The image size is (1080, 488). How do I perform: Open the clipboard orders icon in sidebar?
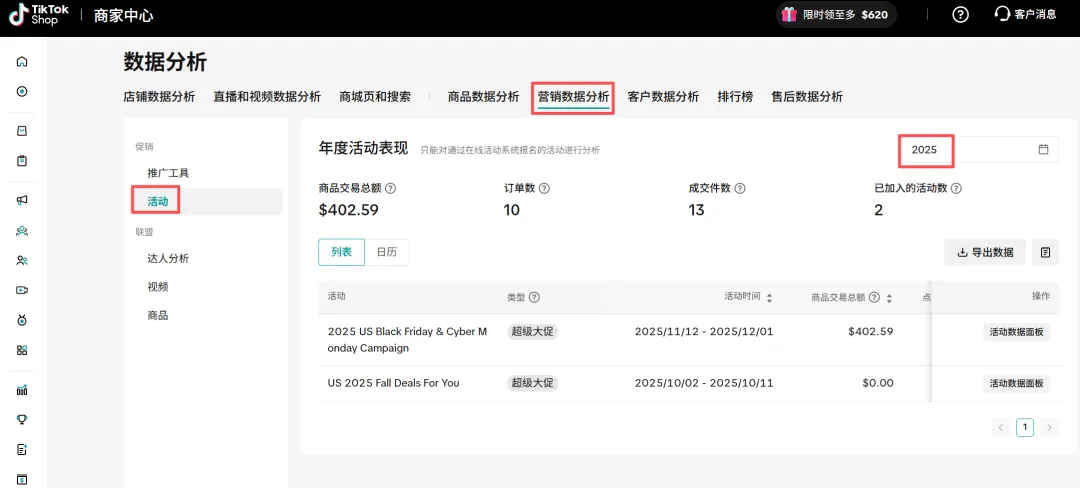click(22, 161)
